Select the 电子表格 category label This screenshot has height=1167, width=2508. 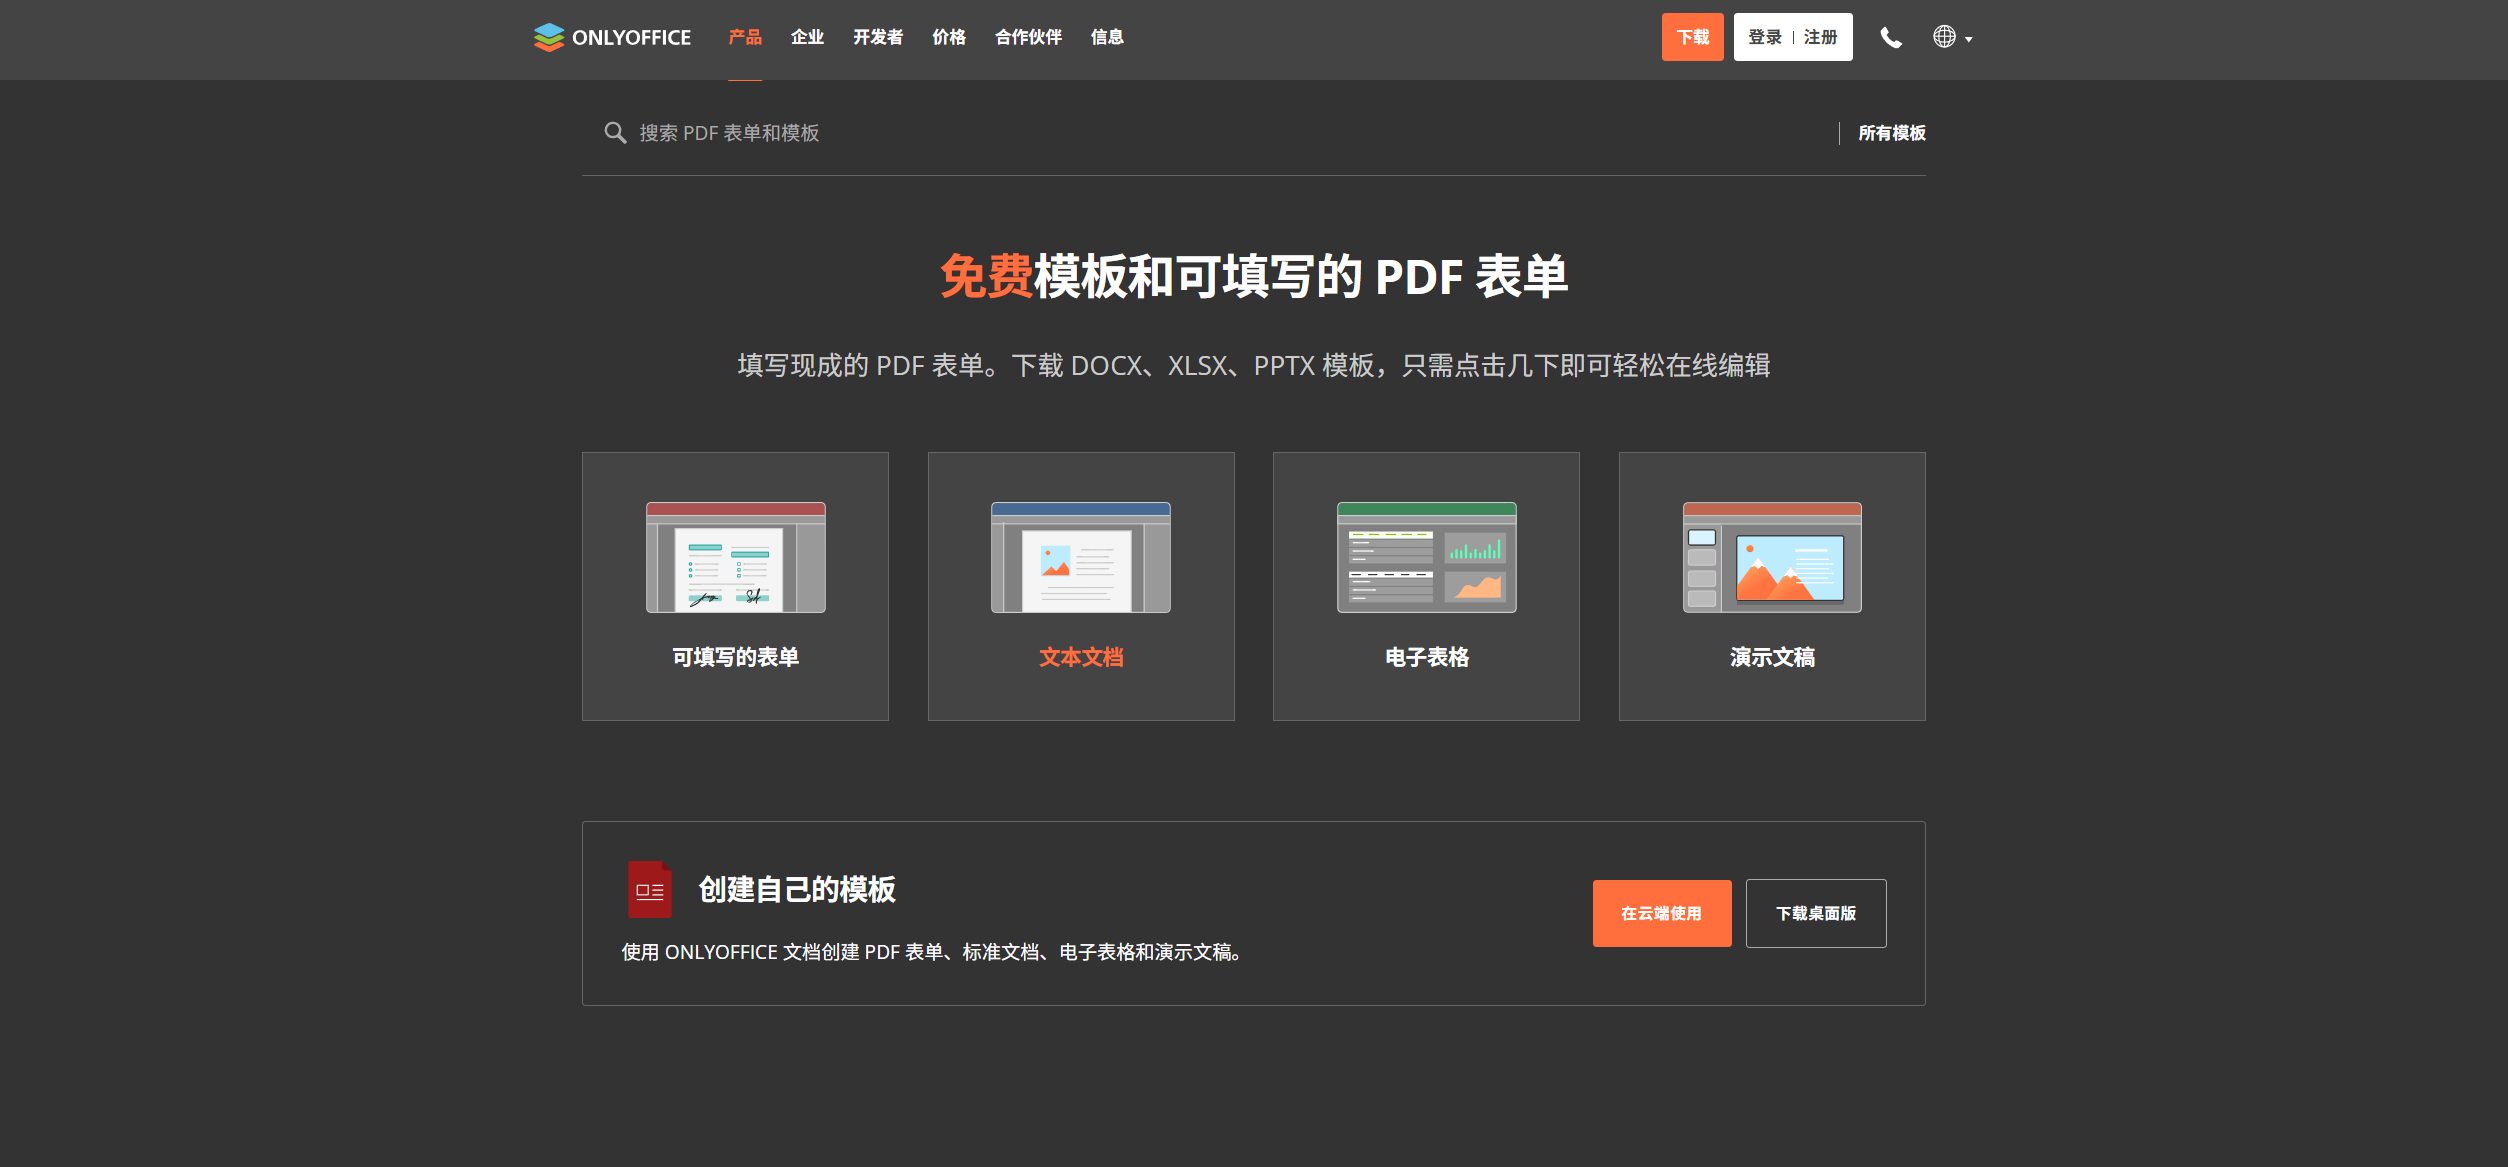point(1426,657)
